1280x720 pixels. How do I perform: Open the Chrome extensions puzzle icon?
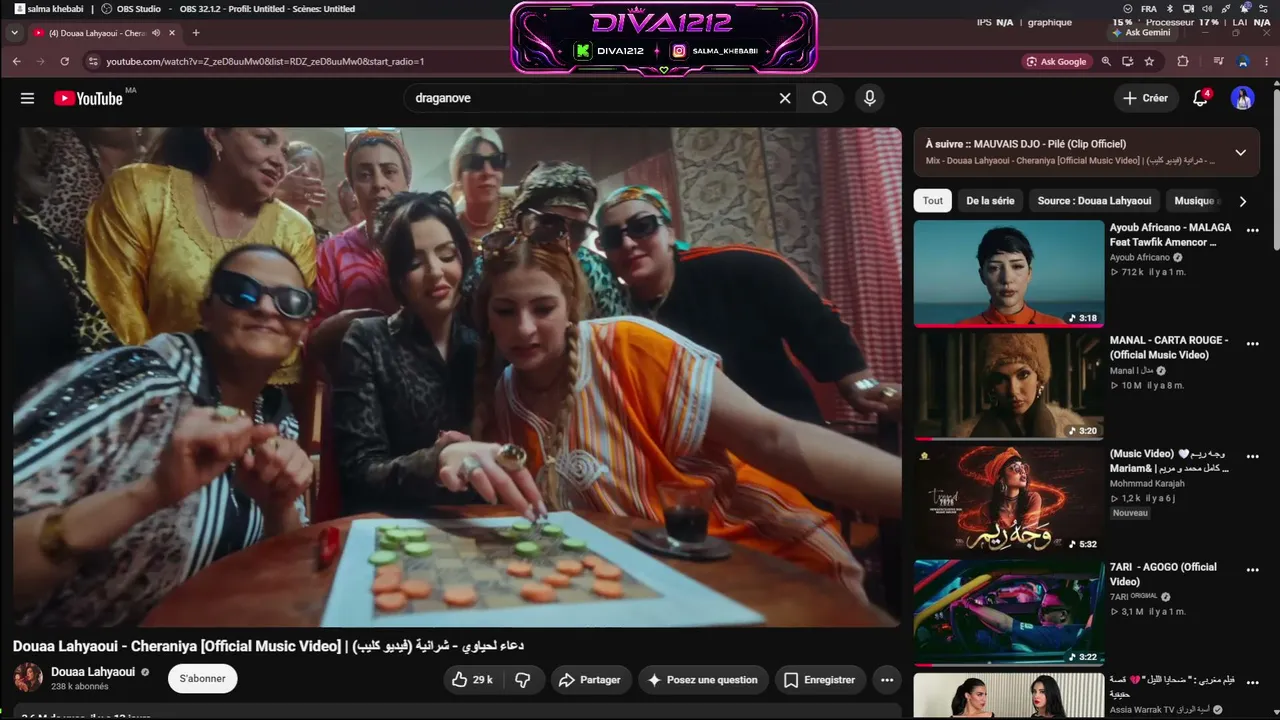pos(1183,61)
